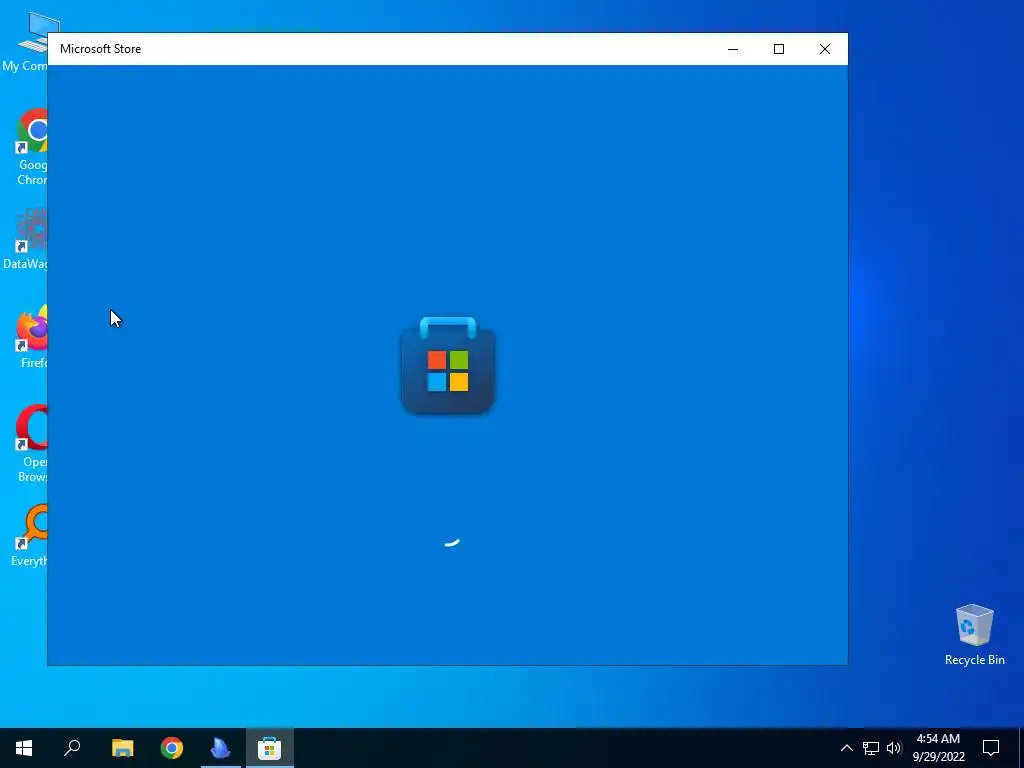Open the volume speaker icon
The height and width of the screenshot is (768, 1024).
pyautogui.click(x=894, y=748)
